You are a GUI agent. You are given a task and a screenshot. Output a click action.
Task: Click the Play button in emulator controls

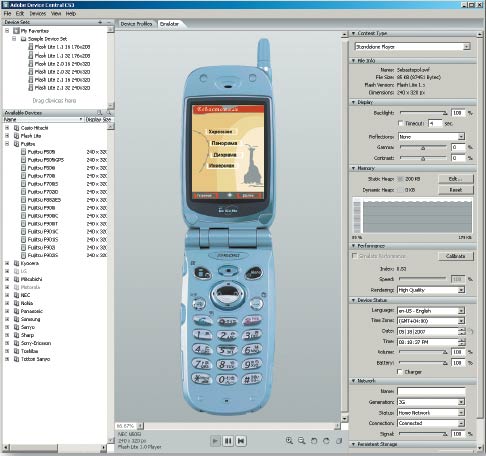click(x=215, y=441)
